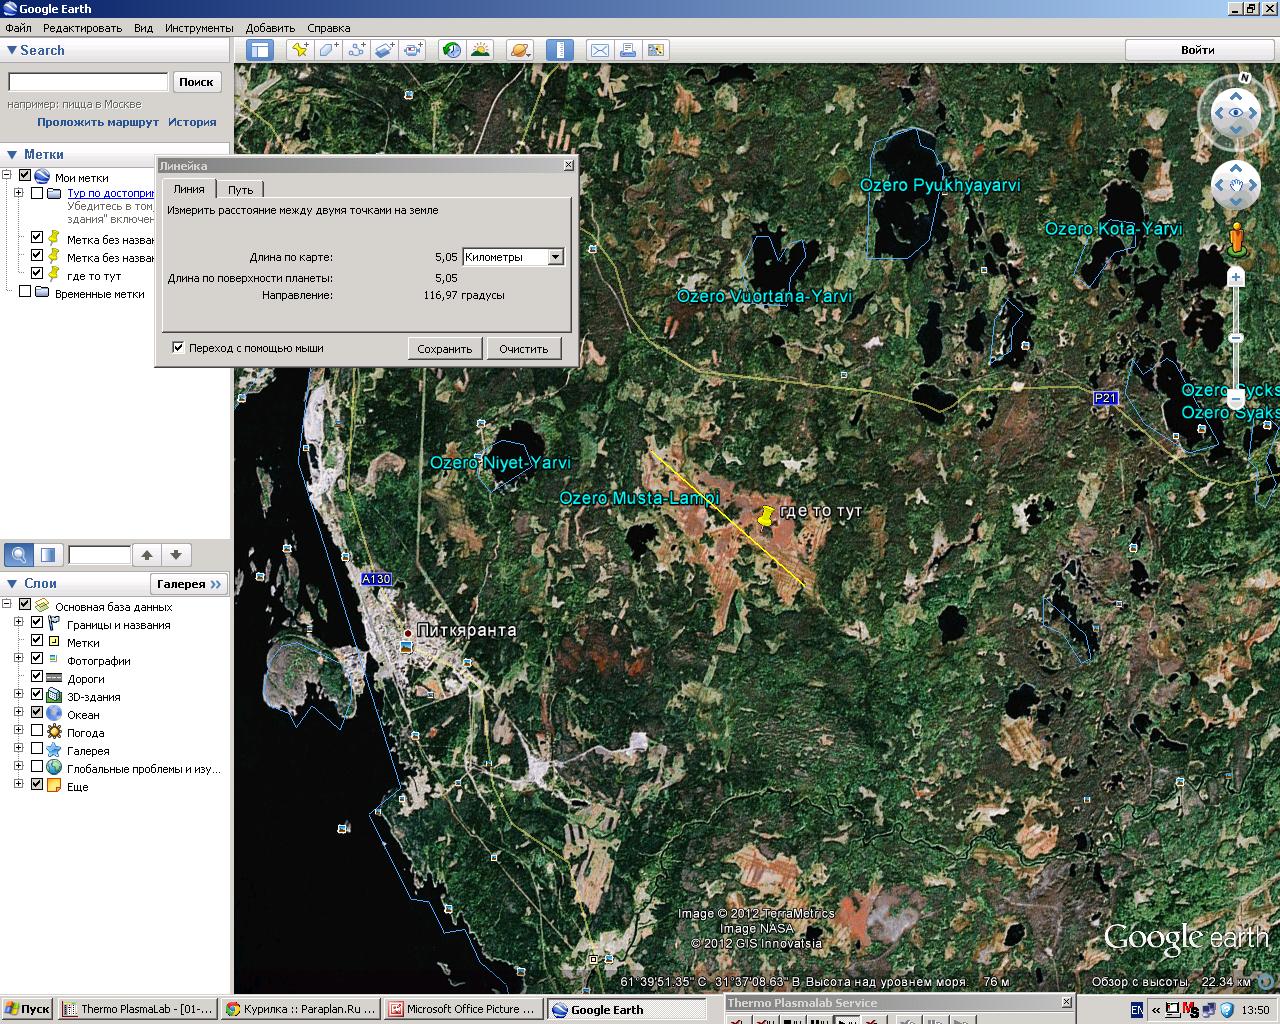Viewport: 1280px width, 1024px height.
Task: Open the 'Файл' menu
Action: (18, 28)
